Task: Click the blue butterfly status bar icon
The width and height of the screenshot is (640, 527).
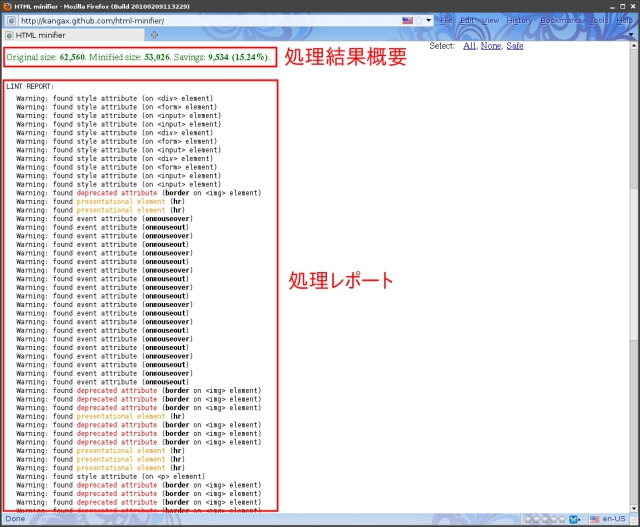Action: point(574,519)
